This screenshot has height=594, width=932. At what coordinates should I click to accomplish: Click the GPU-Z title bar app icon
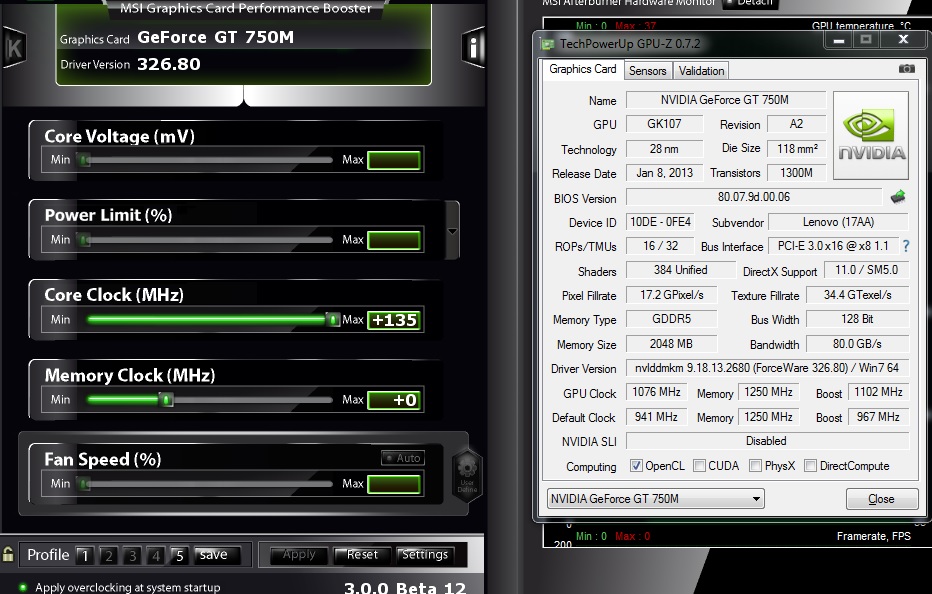click(547, 44)
